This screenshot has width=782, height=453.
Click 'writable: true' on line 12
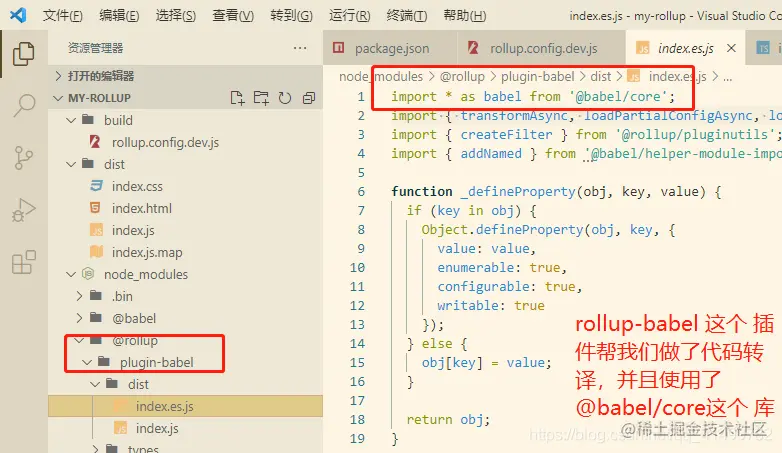coord(491,305)
